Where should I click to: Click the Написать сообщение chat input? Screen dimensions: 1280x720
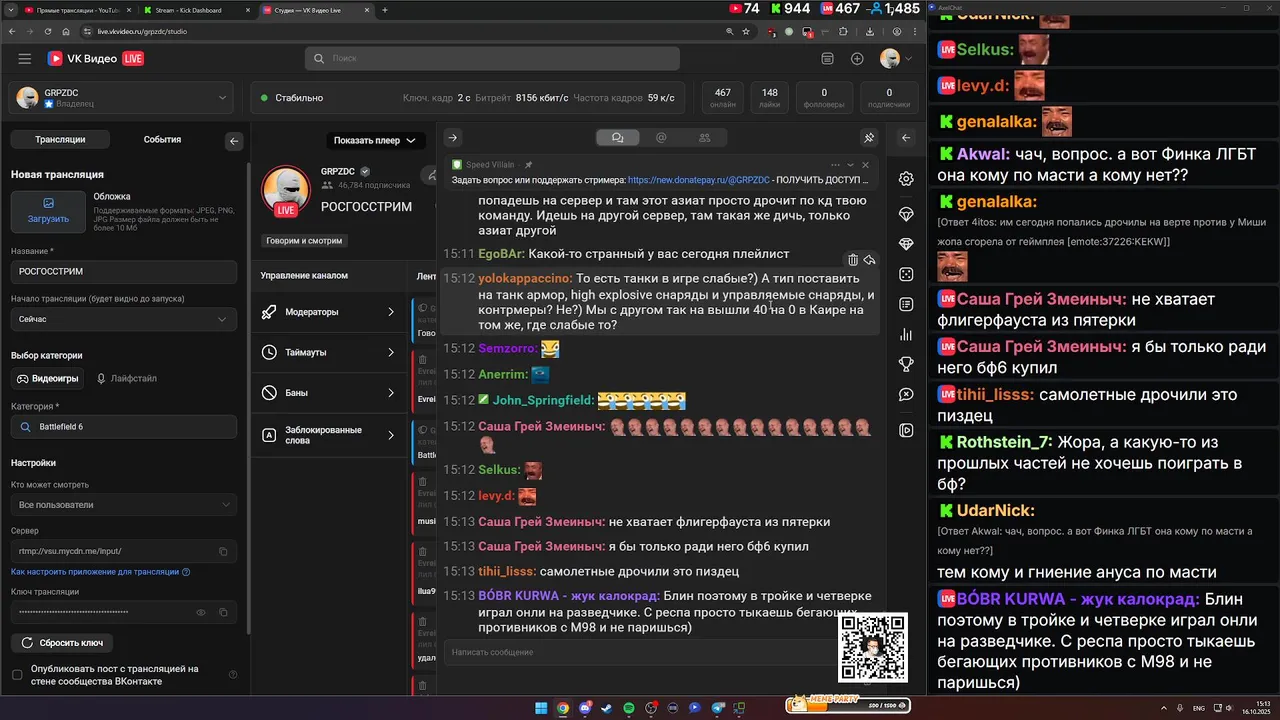click(x=640, y=652)
